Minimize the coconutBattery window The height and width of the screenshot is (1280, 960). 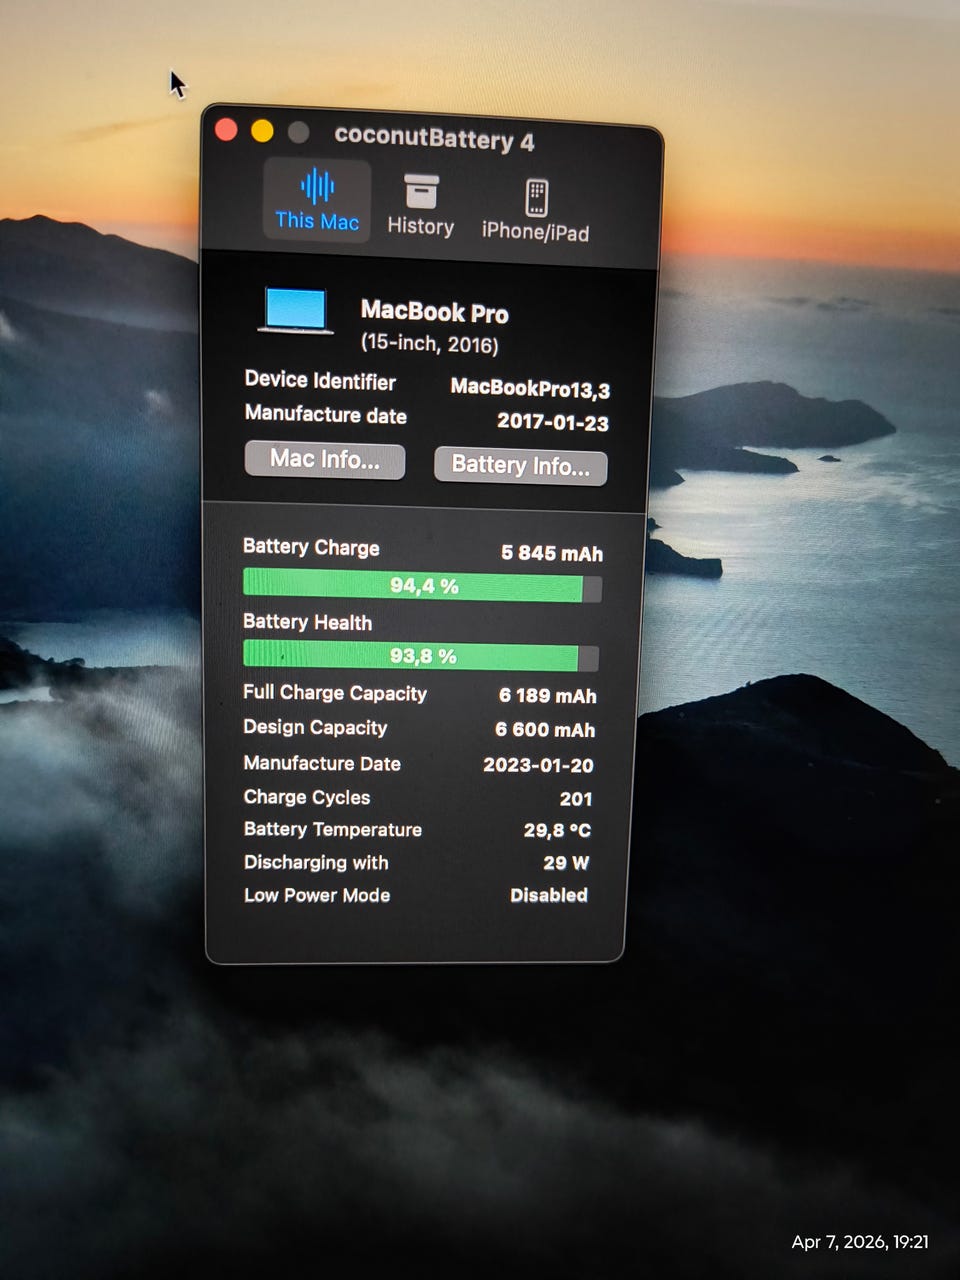262,131
